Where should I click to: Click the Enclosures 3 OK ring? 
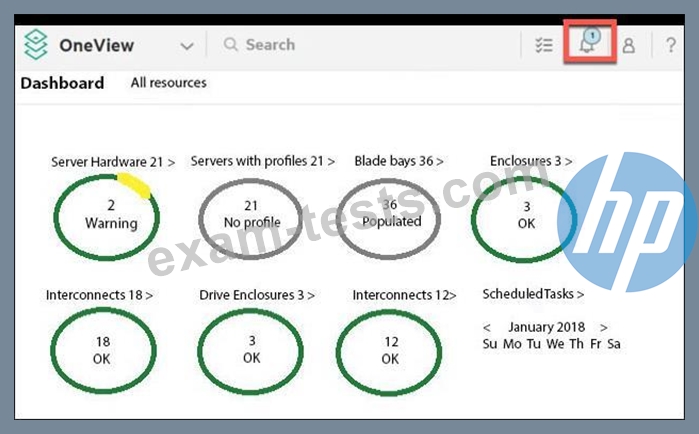coord(524,219)
